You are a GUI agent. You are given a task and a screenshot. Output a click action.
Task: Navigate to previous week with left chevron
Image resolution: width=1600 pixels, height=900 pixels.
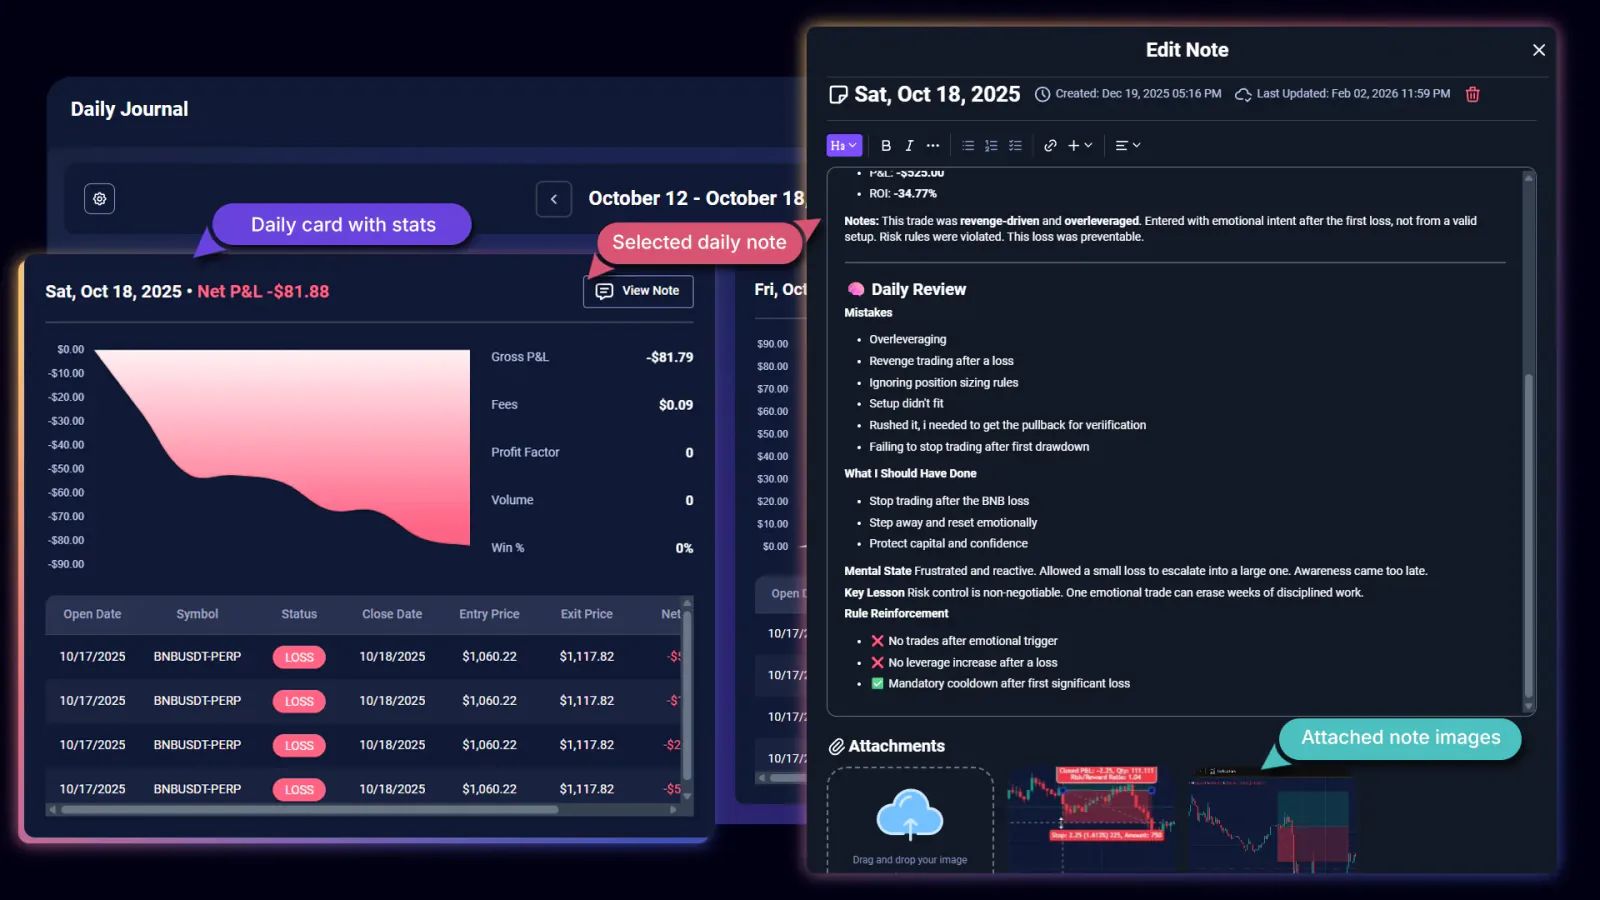(x=554, y=199)
